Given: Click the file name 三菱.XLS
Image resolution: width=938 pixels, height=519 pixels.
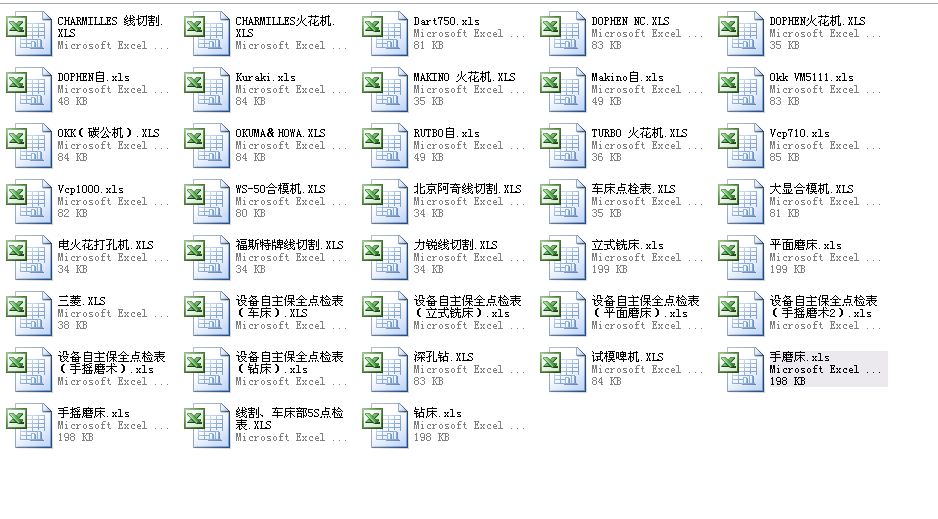Looking at the screenshot, I should click(81, 301).
